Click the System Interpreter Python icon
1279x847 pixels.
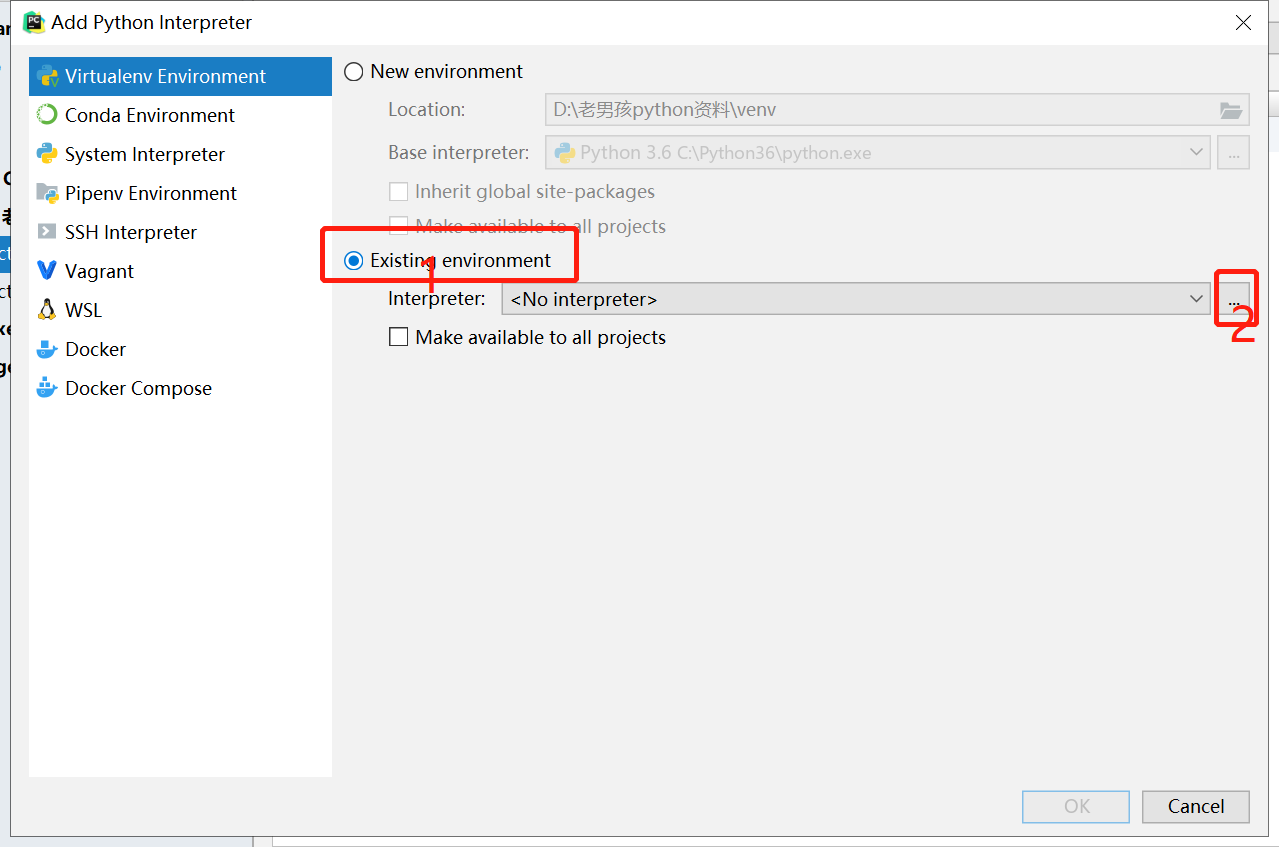coord(47,154)
